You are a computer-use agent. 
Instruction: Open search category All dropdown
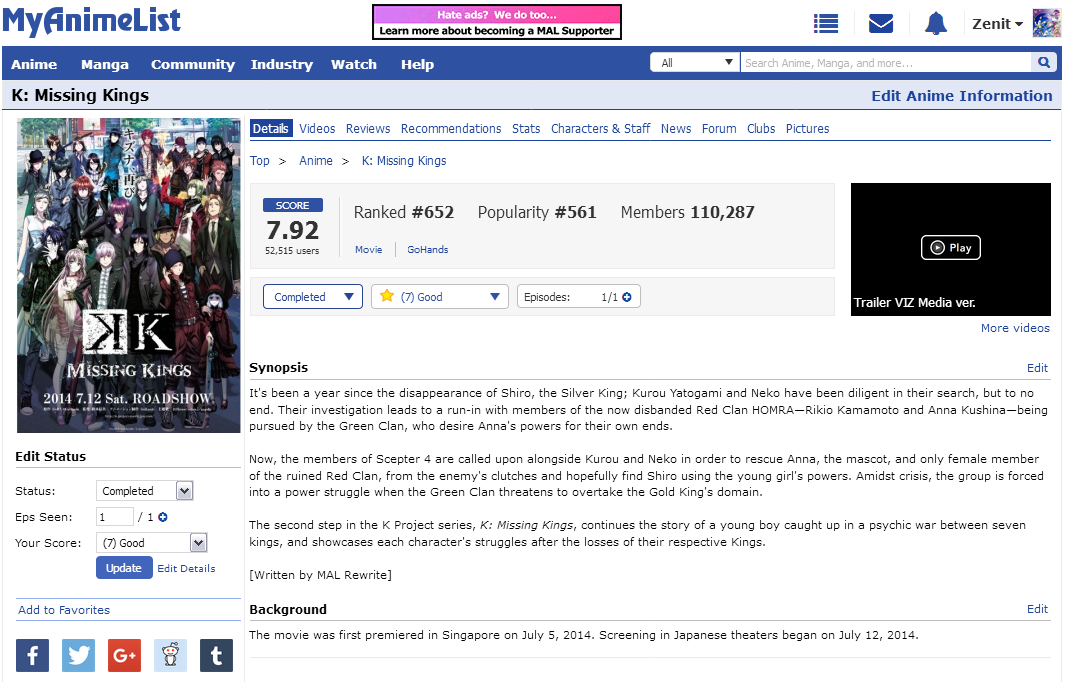[695, 63]
